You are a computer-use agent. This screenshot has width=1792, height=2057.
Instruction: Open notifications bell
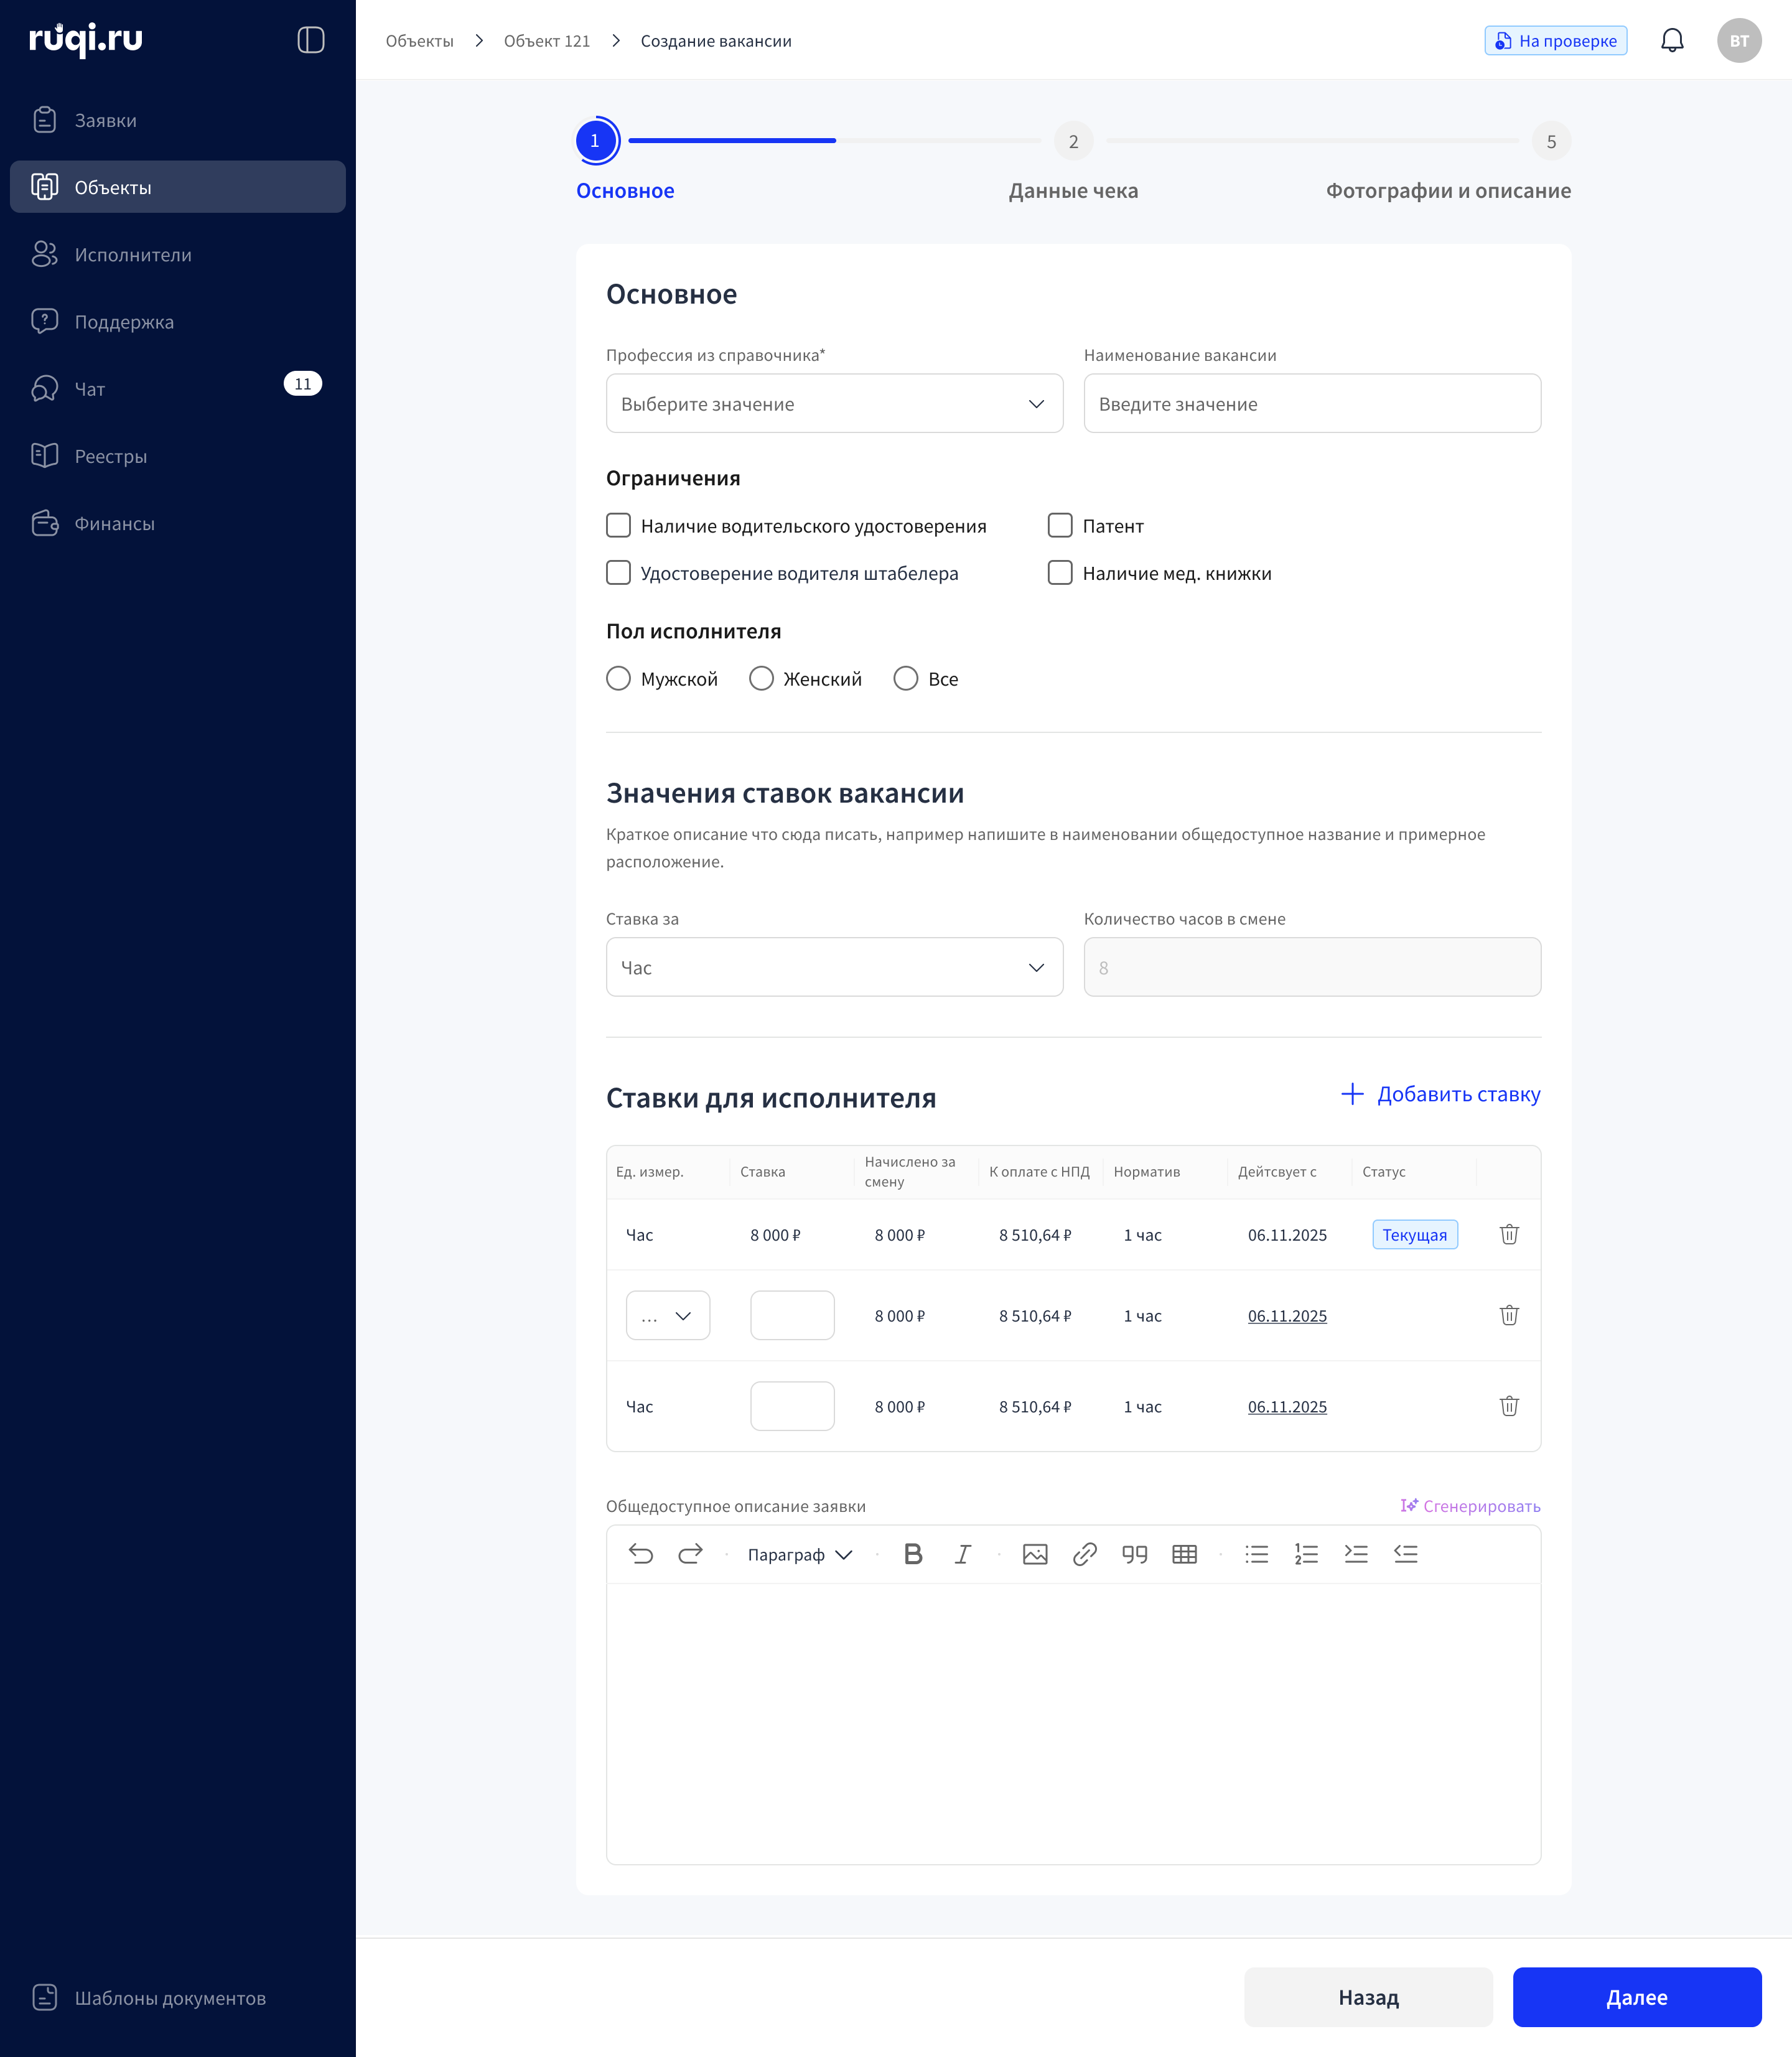tap(1672, 40)
